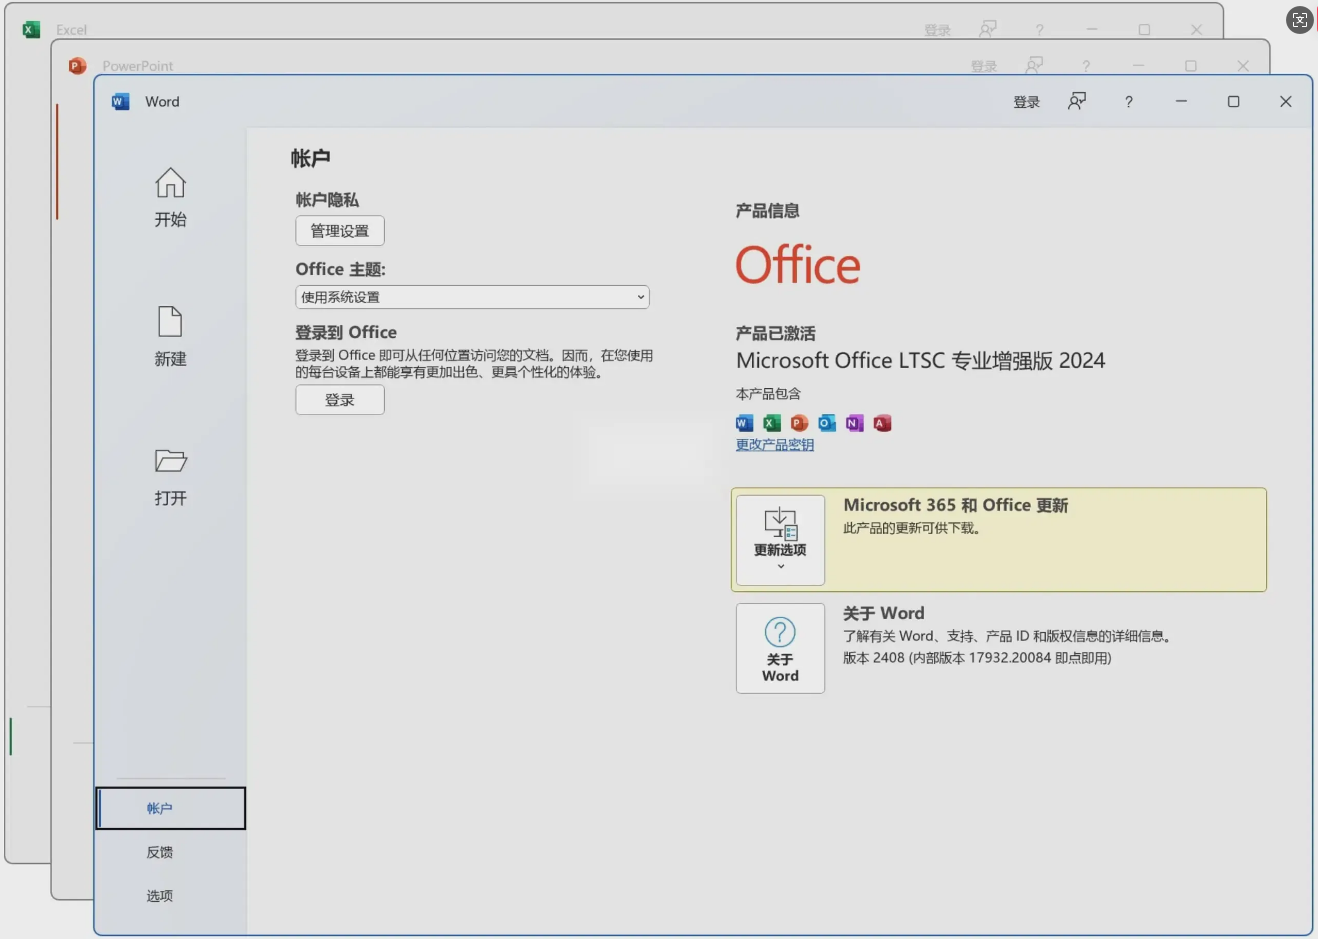The width and height of the screenshot is (1318, 939).
Task: Expand the Office 主题 dropdown
Action: click(x=472, y=297)
